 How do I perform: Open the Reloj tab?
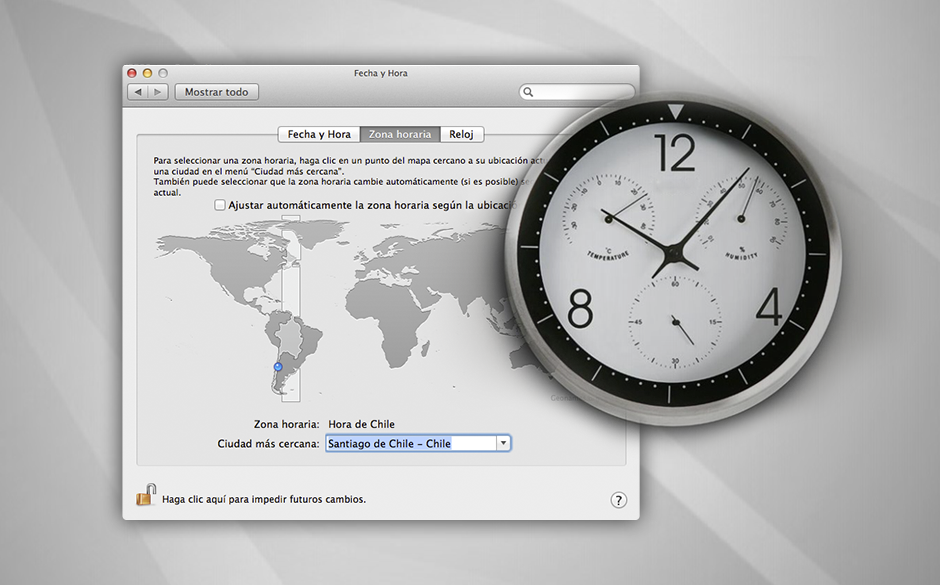461,134
